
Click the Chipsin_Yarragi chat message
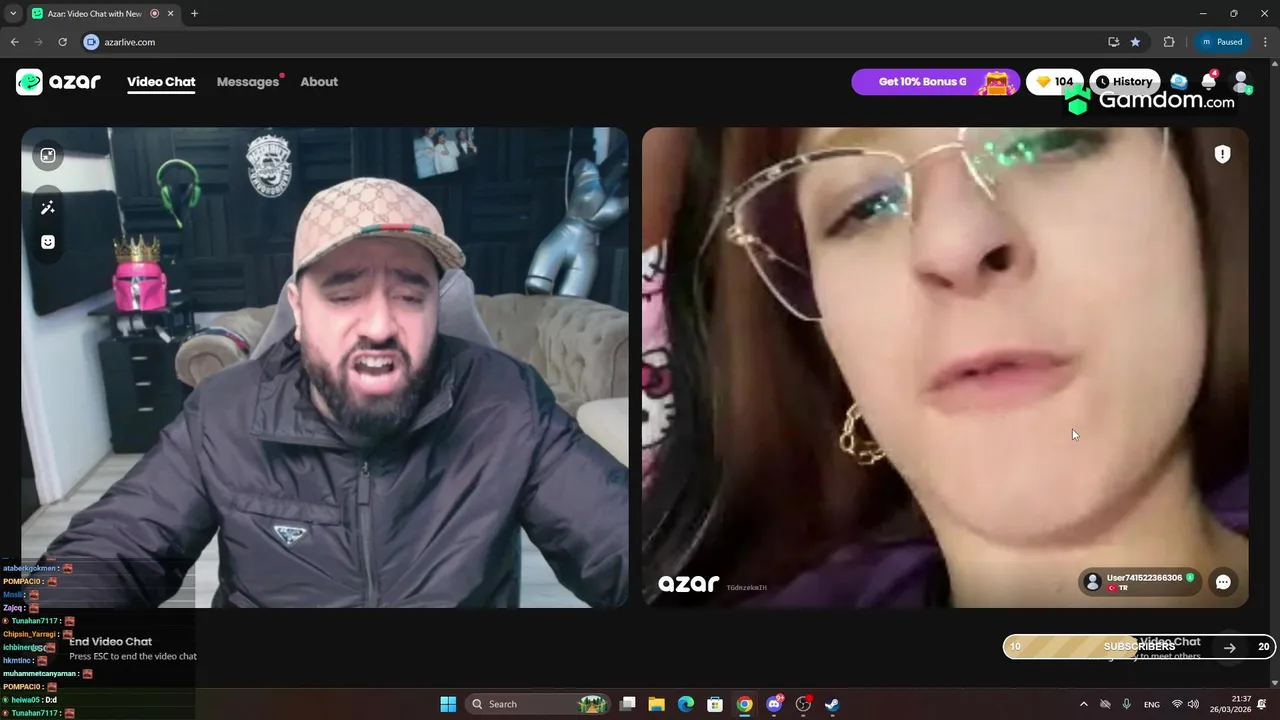[38, 634]
